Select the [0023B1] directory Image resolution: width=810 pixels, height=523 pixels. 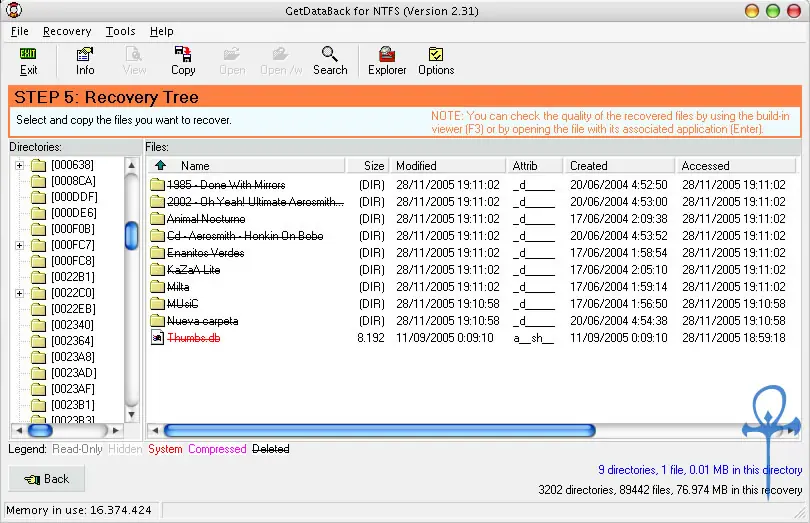tap(73, 405)
